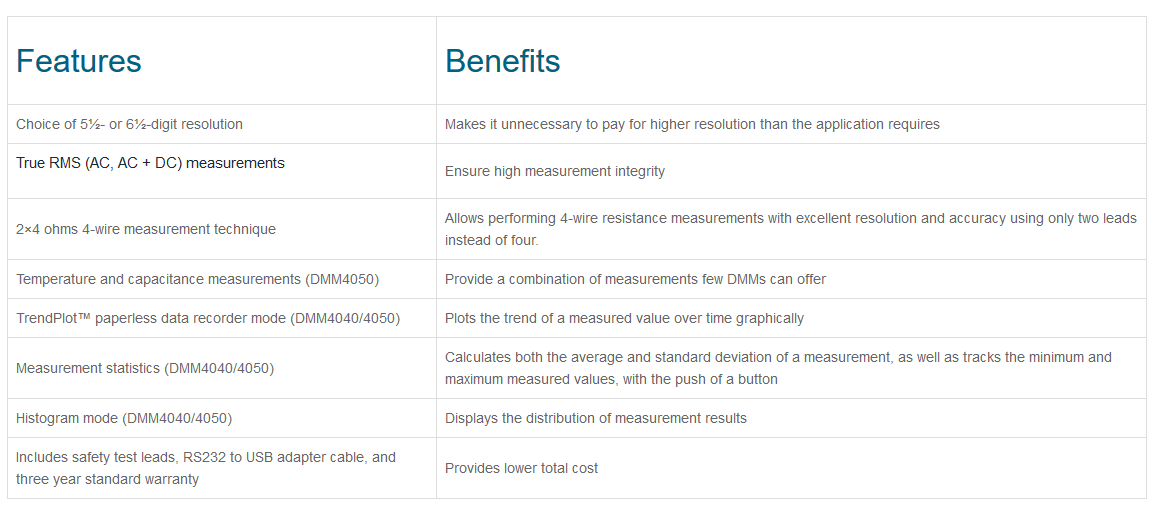Click the 'unnecessary to pay for higher resolution' benefit
Screen dimensions: 1162x505
pyautogui.click(x=692, y=125)
